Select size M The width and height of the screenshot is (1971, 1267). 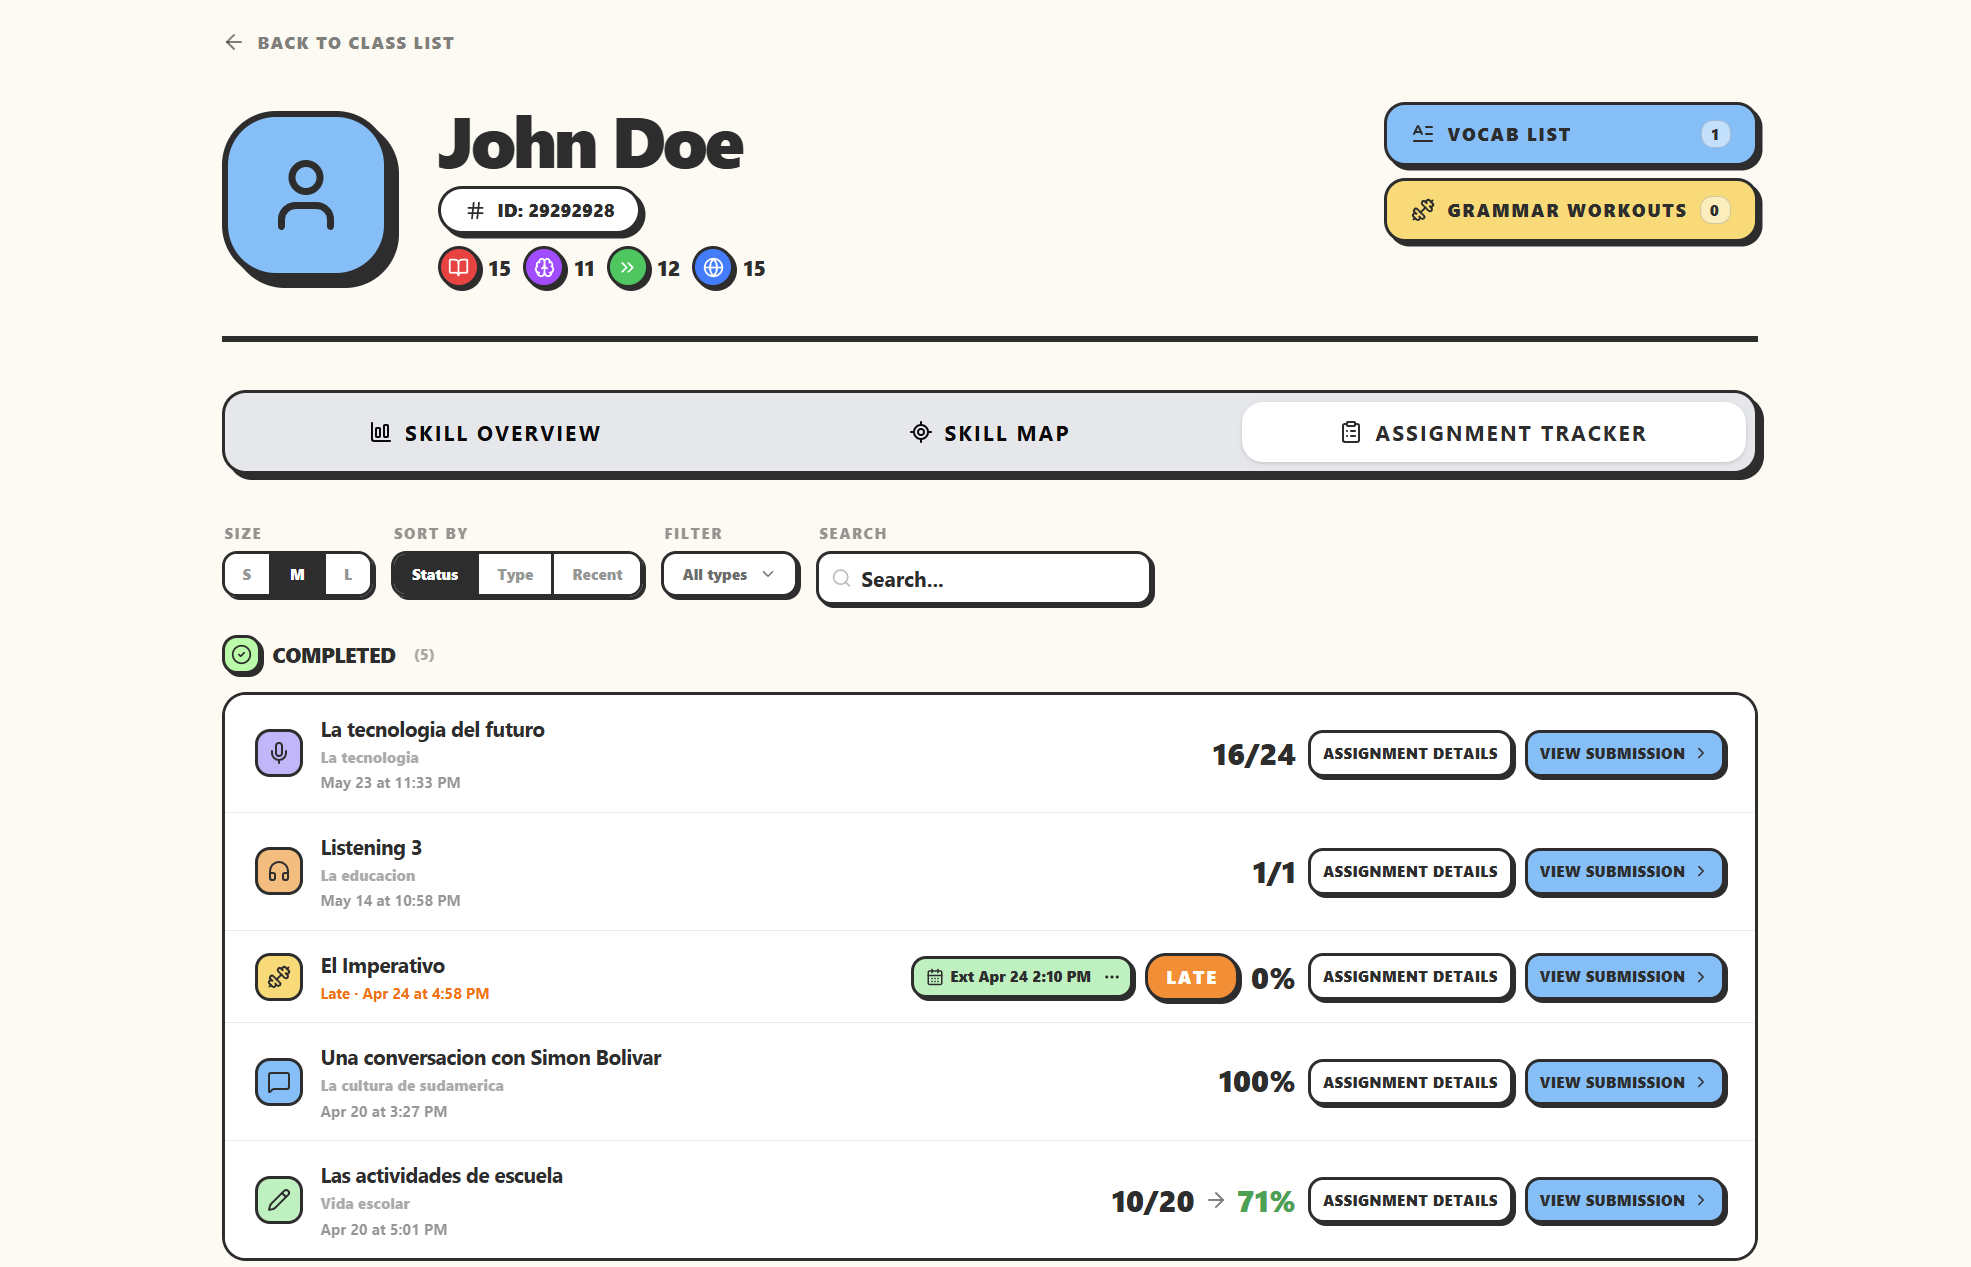coord(297,575)
